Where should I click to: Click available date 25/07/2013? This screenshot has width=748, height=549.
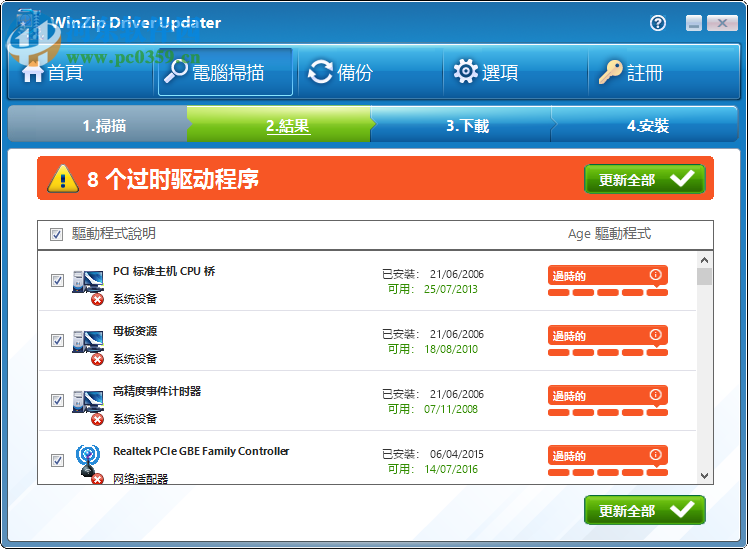[451, 289]
